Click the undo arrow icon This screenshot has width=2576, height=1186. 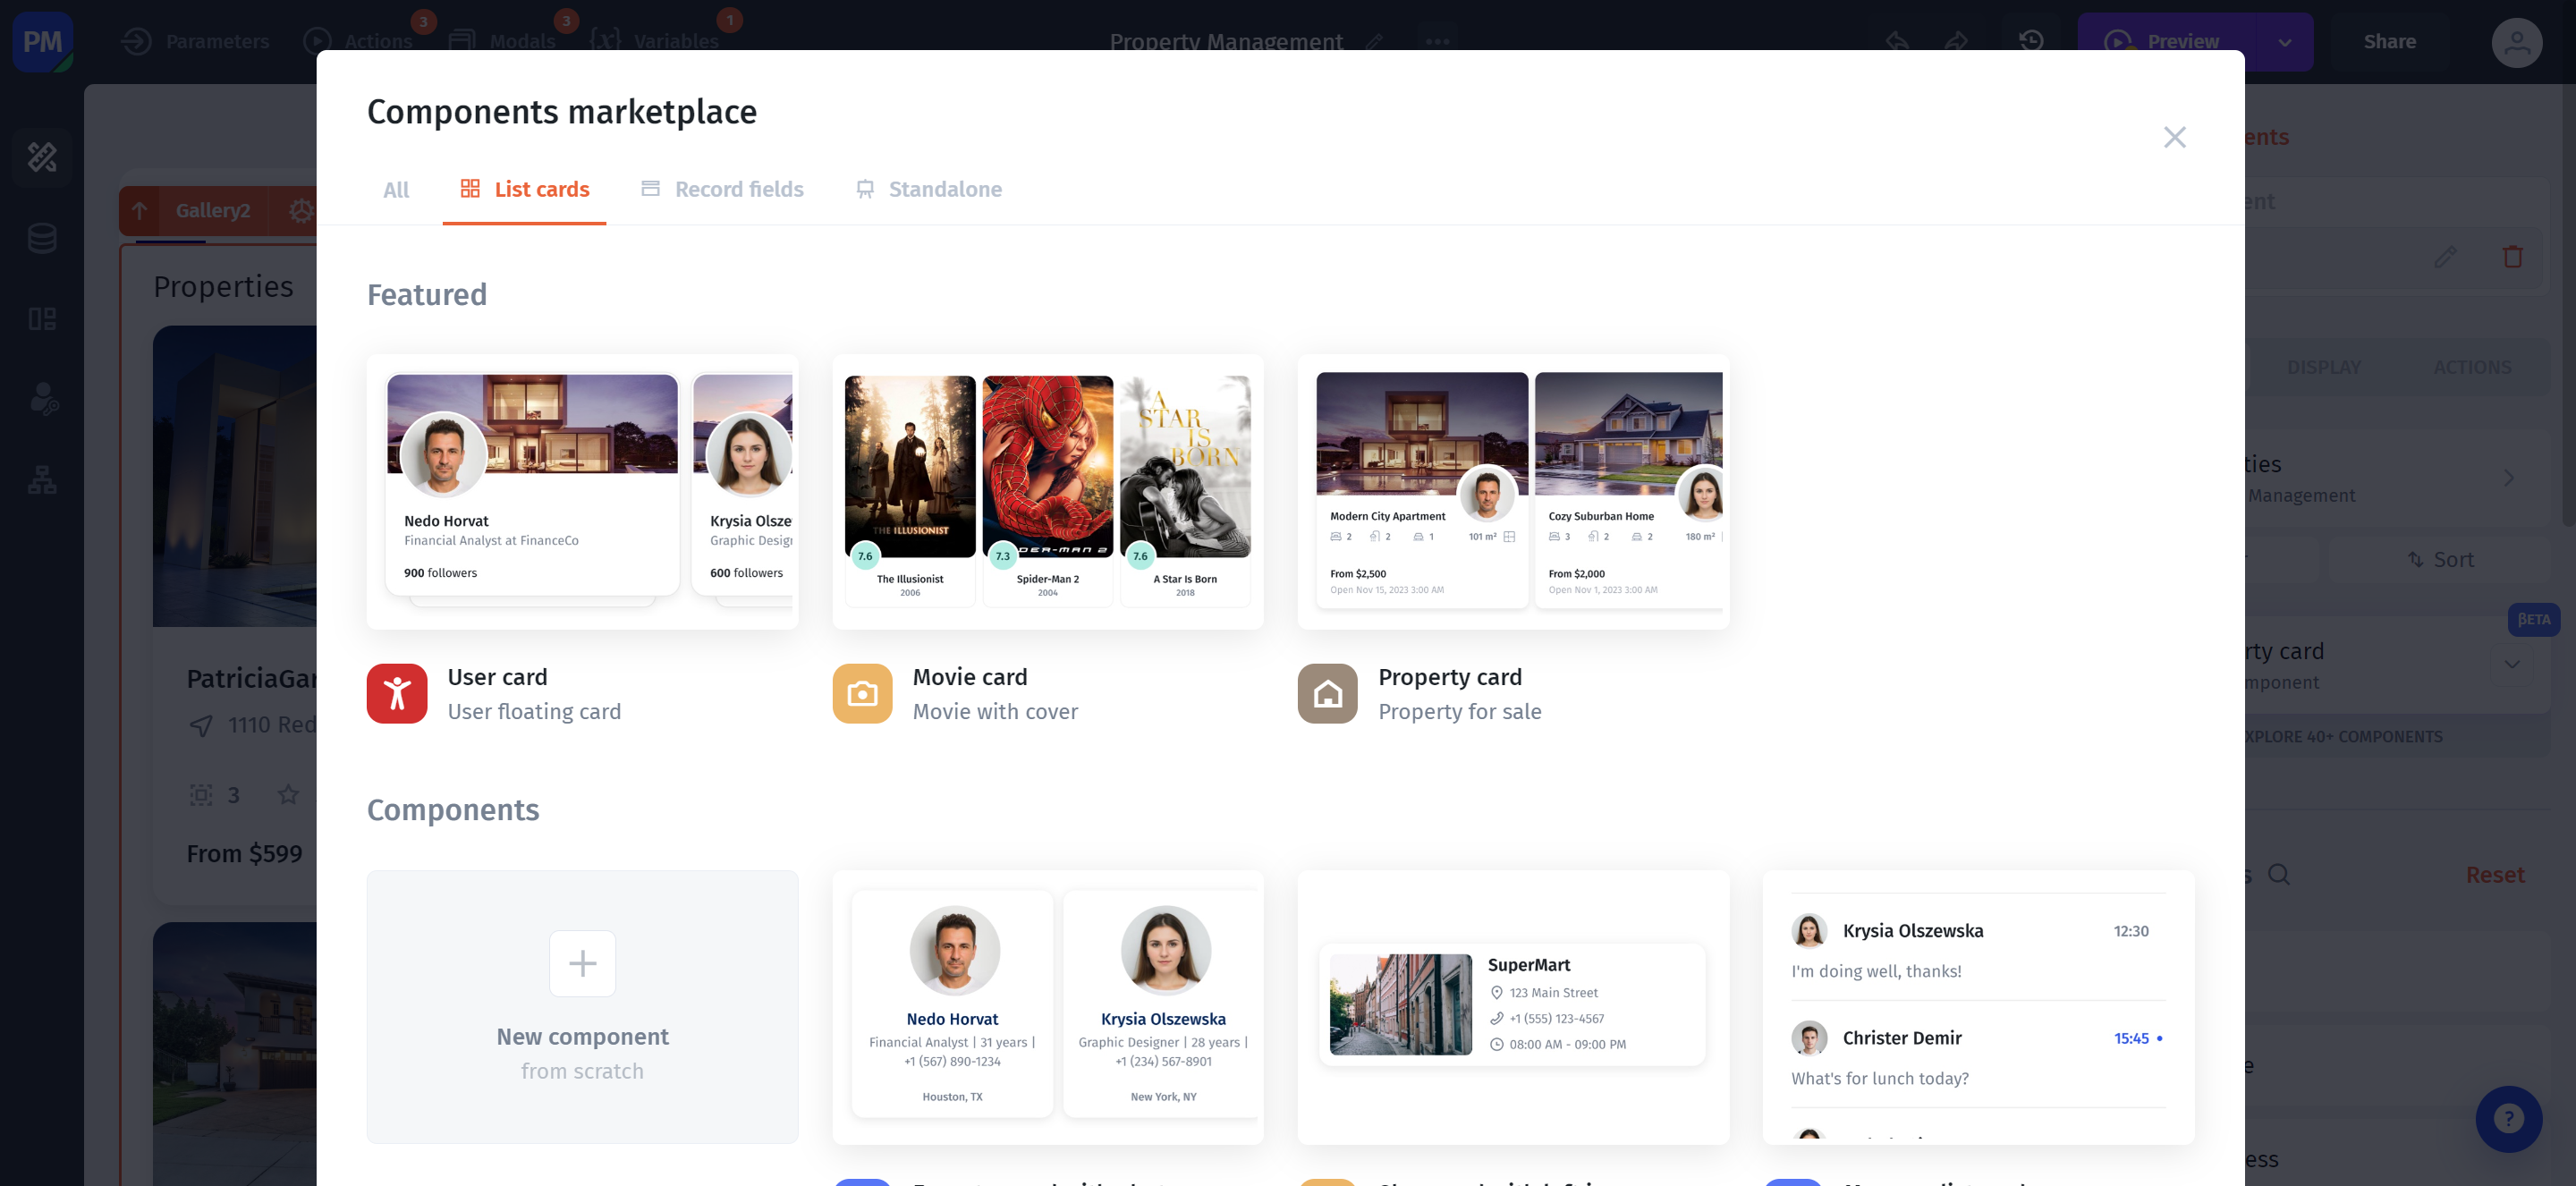1897,41
